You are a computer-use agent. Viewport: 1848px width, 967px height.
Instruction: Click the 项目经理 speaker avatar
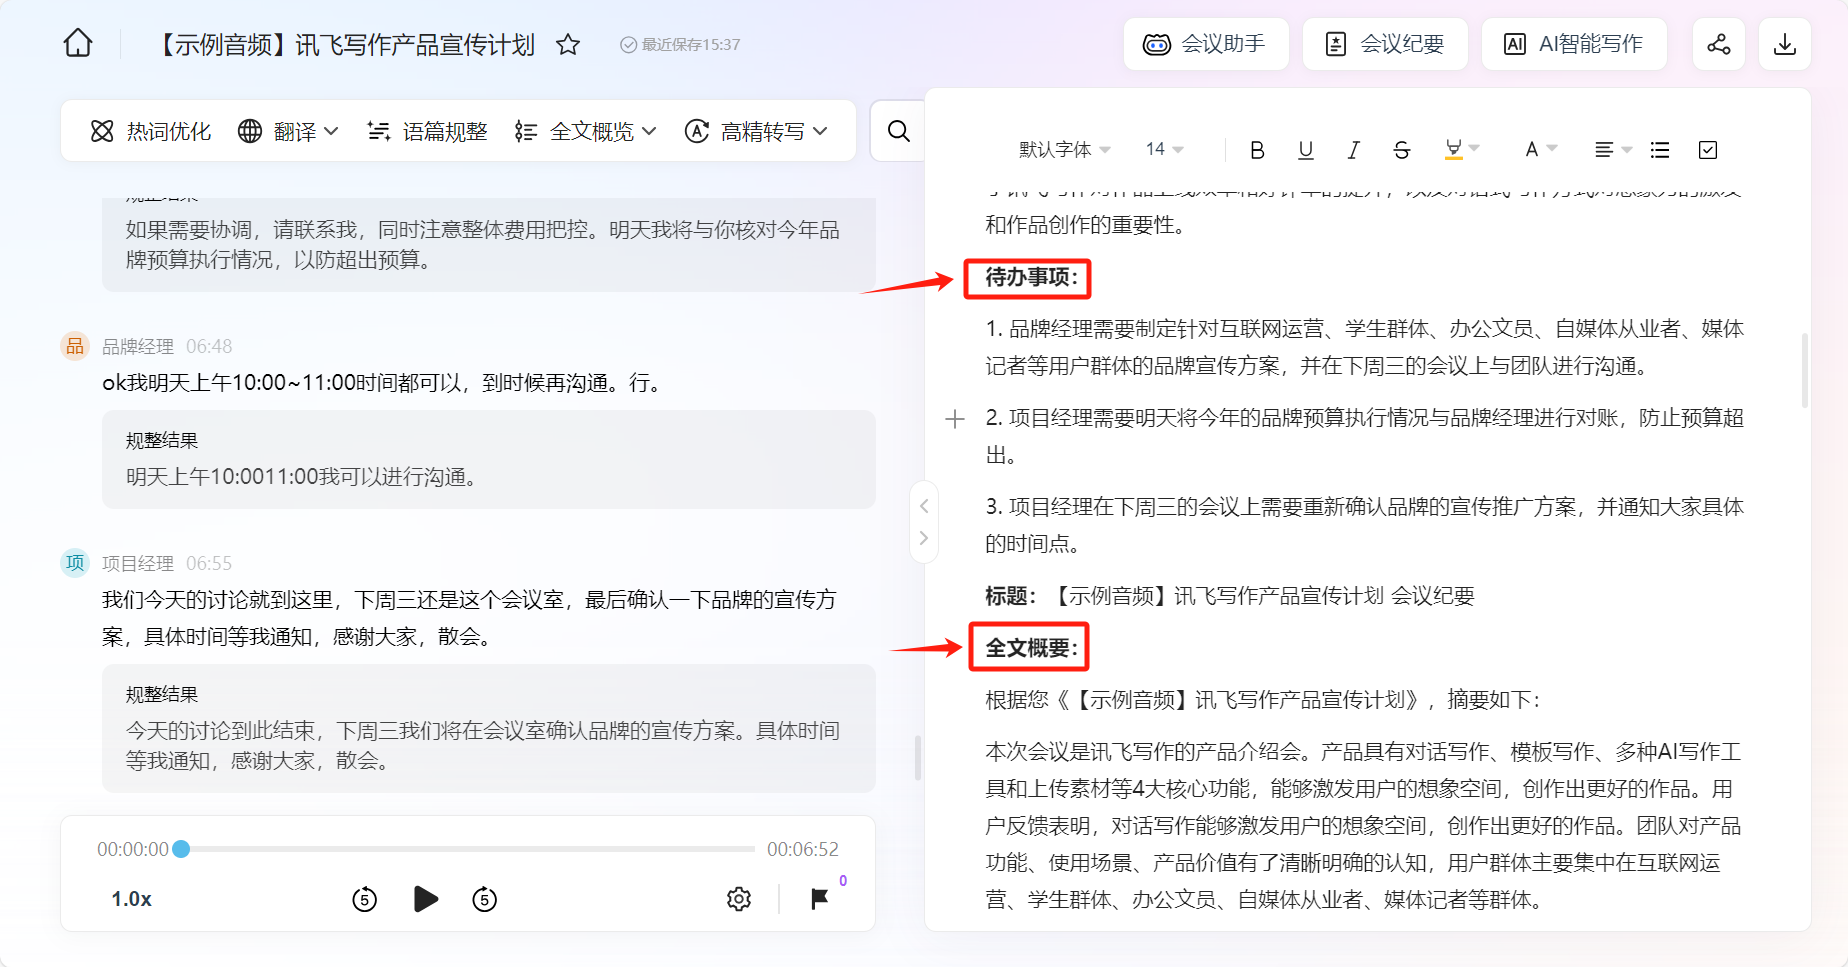click(x=75, y=563)
